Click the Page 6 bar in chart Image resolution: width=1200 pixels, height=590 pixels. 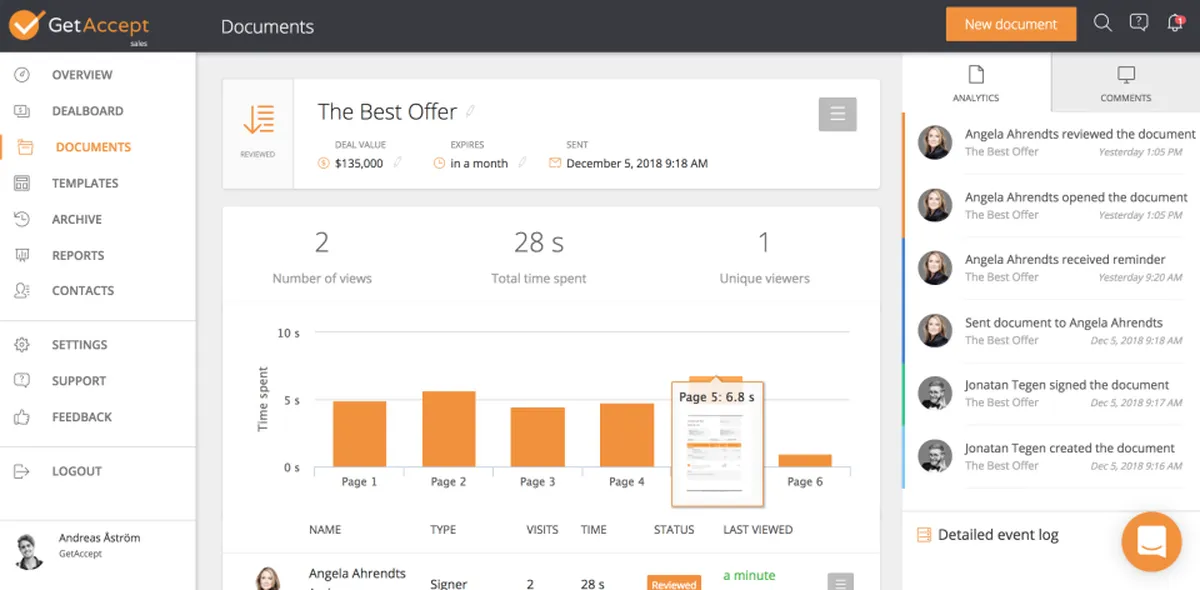805,461
